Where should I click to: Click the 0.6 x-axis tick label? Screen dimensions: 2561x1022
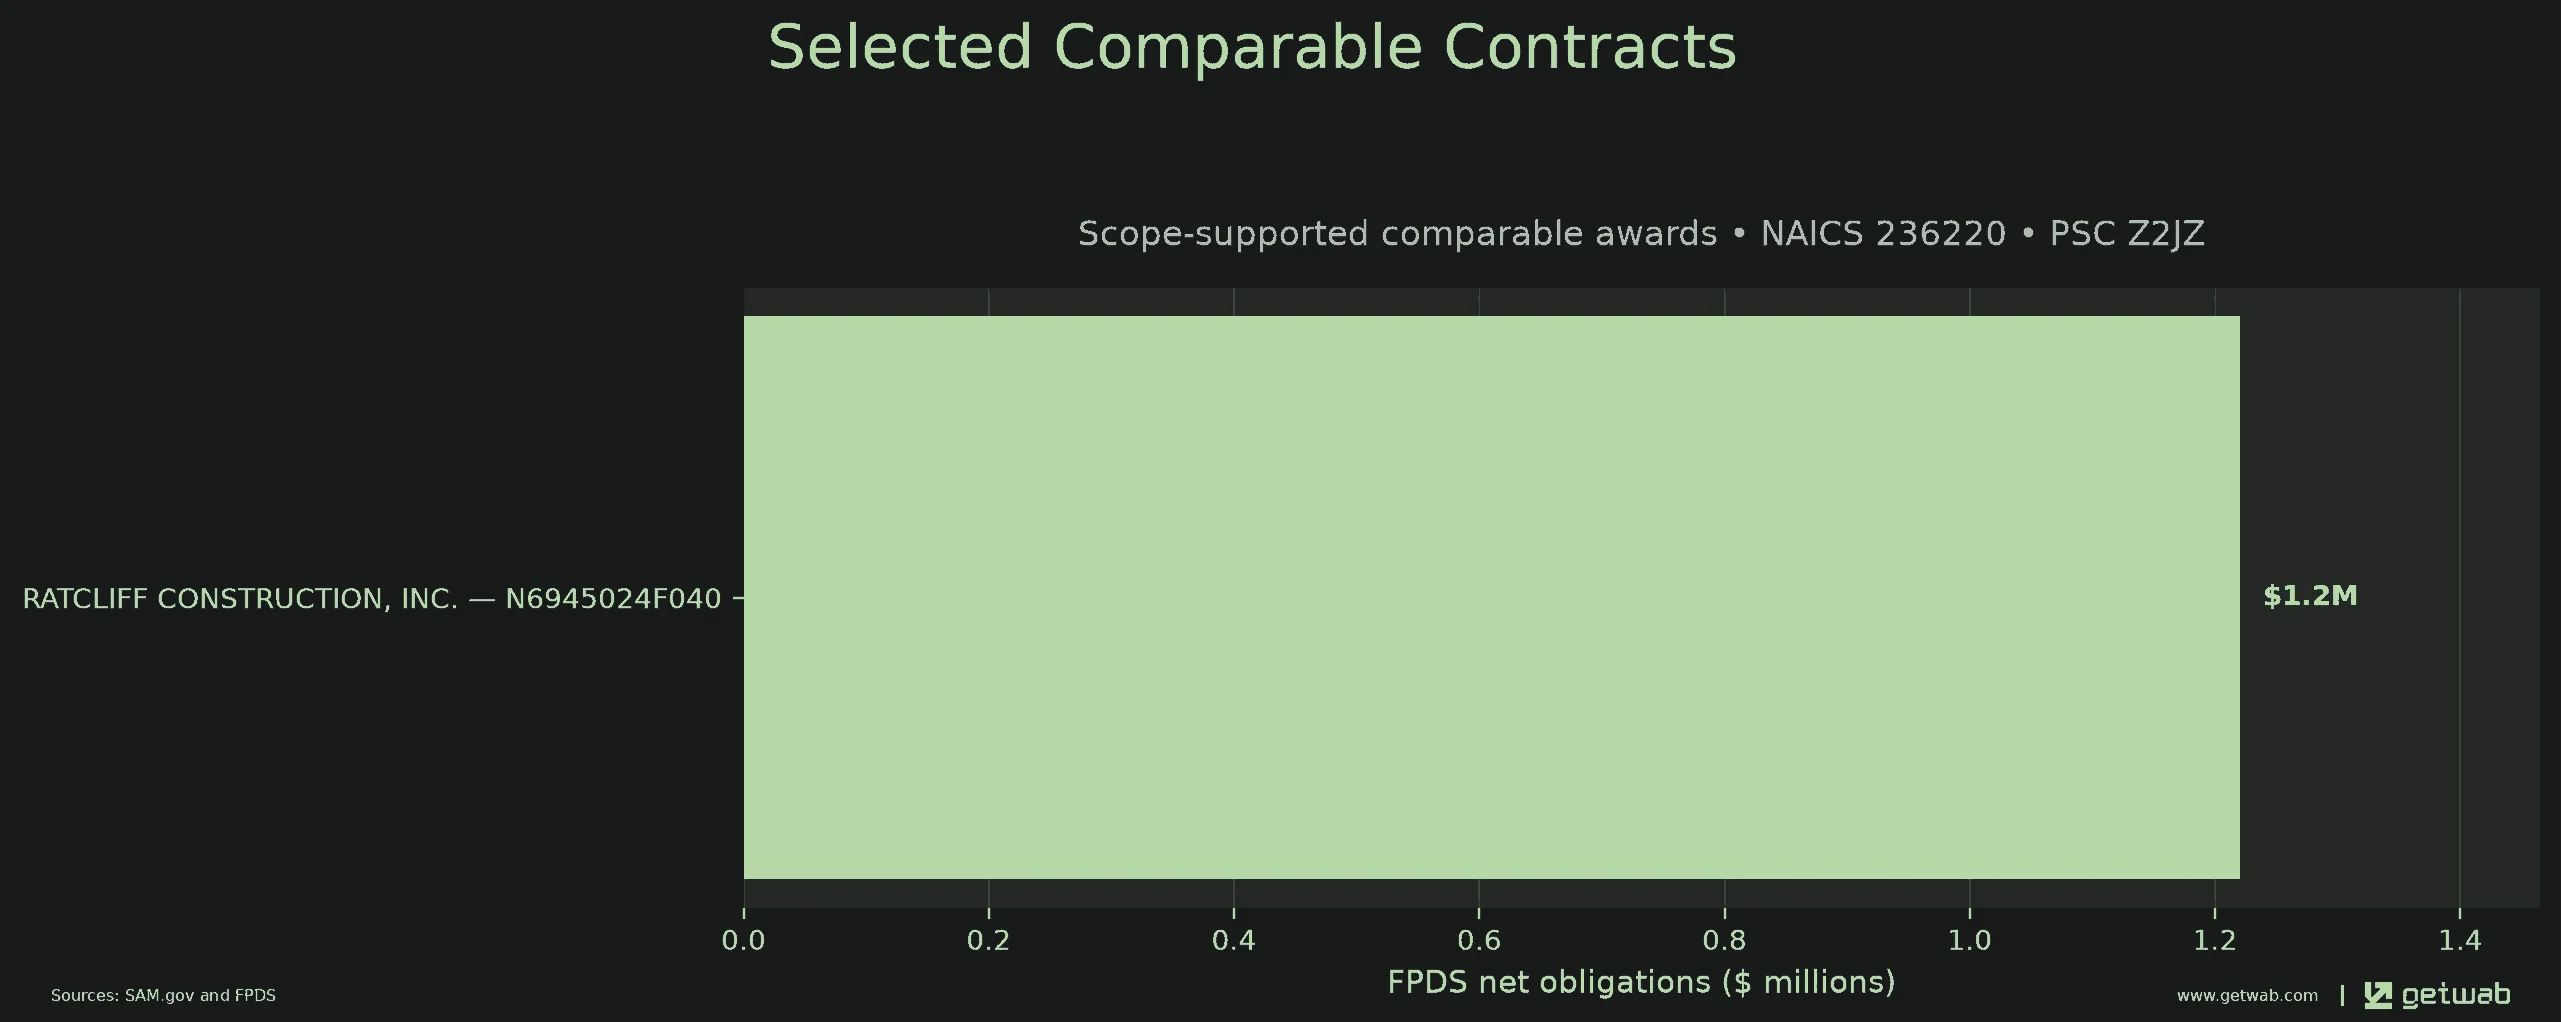(1479, 940)
